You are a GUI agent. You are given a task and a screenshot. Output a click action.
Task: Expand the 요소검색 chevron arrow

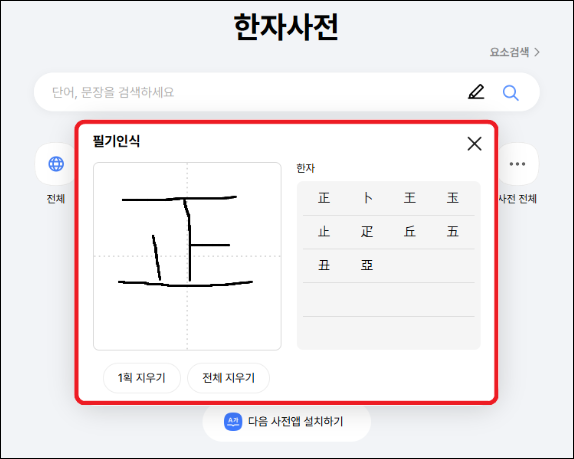[537, 52]
